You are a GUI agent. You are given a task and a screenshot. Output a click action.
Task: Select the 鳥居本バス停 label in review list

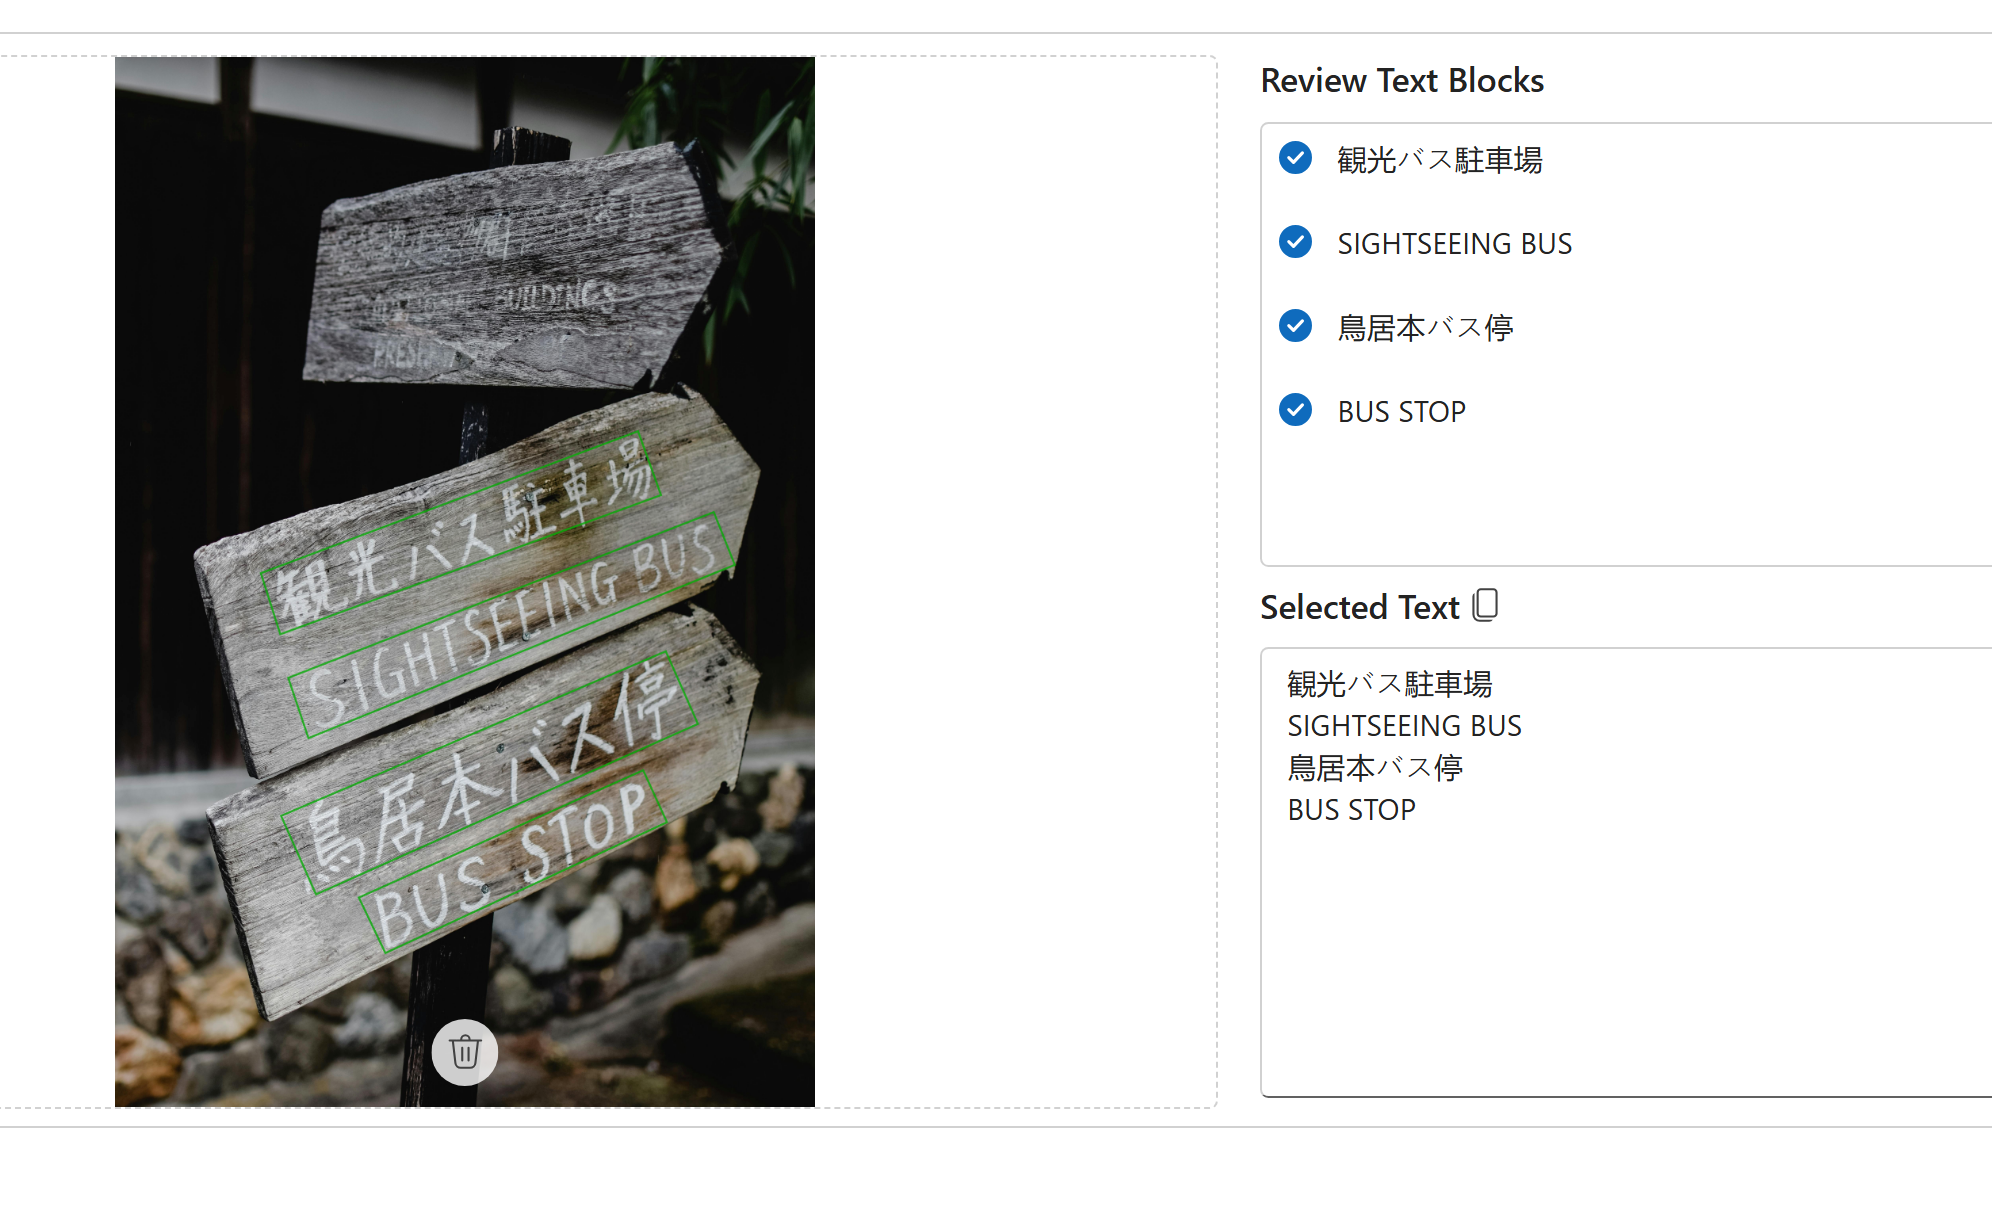[1425, 328]
